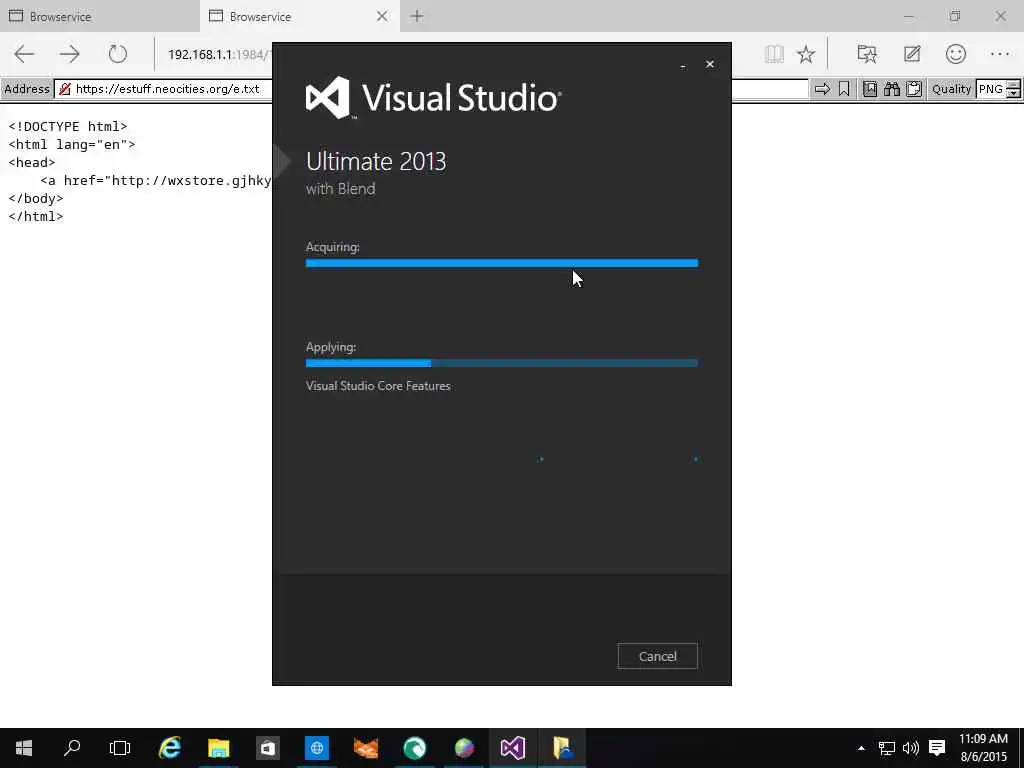Screen dimensions: 1024x768
Task: Click the <html lang="en"> line
Action: pos(72,144)
